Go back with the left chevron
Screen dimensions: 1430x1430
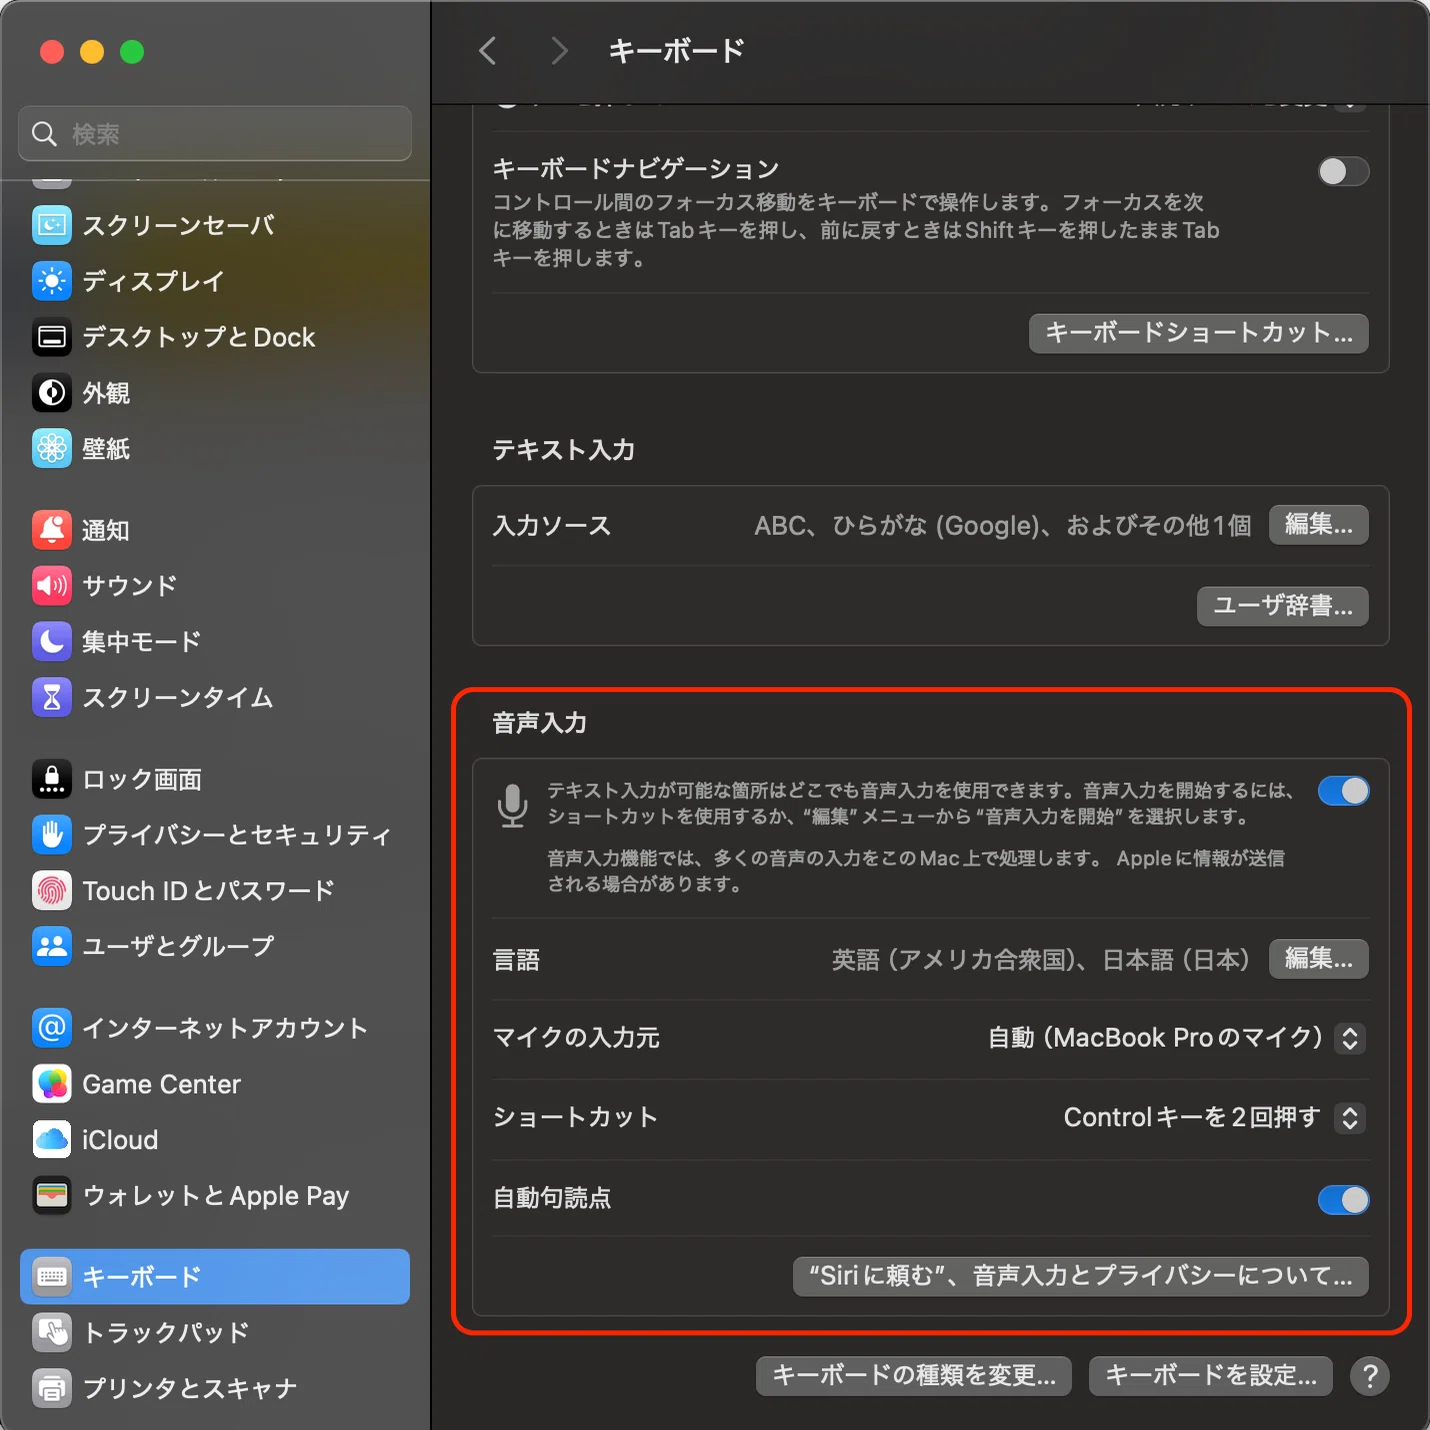(x=488, y=51)
